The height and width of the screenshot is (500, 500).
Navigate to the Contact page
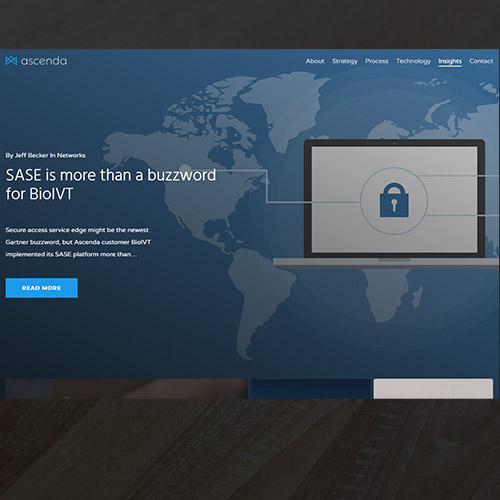pyautogui.click(x=481, y=61)
